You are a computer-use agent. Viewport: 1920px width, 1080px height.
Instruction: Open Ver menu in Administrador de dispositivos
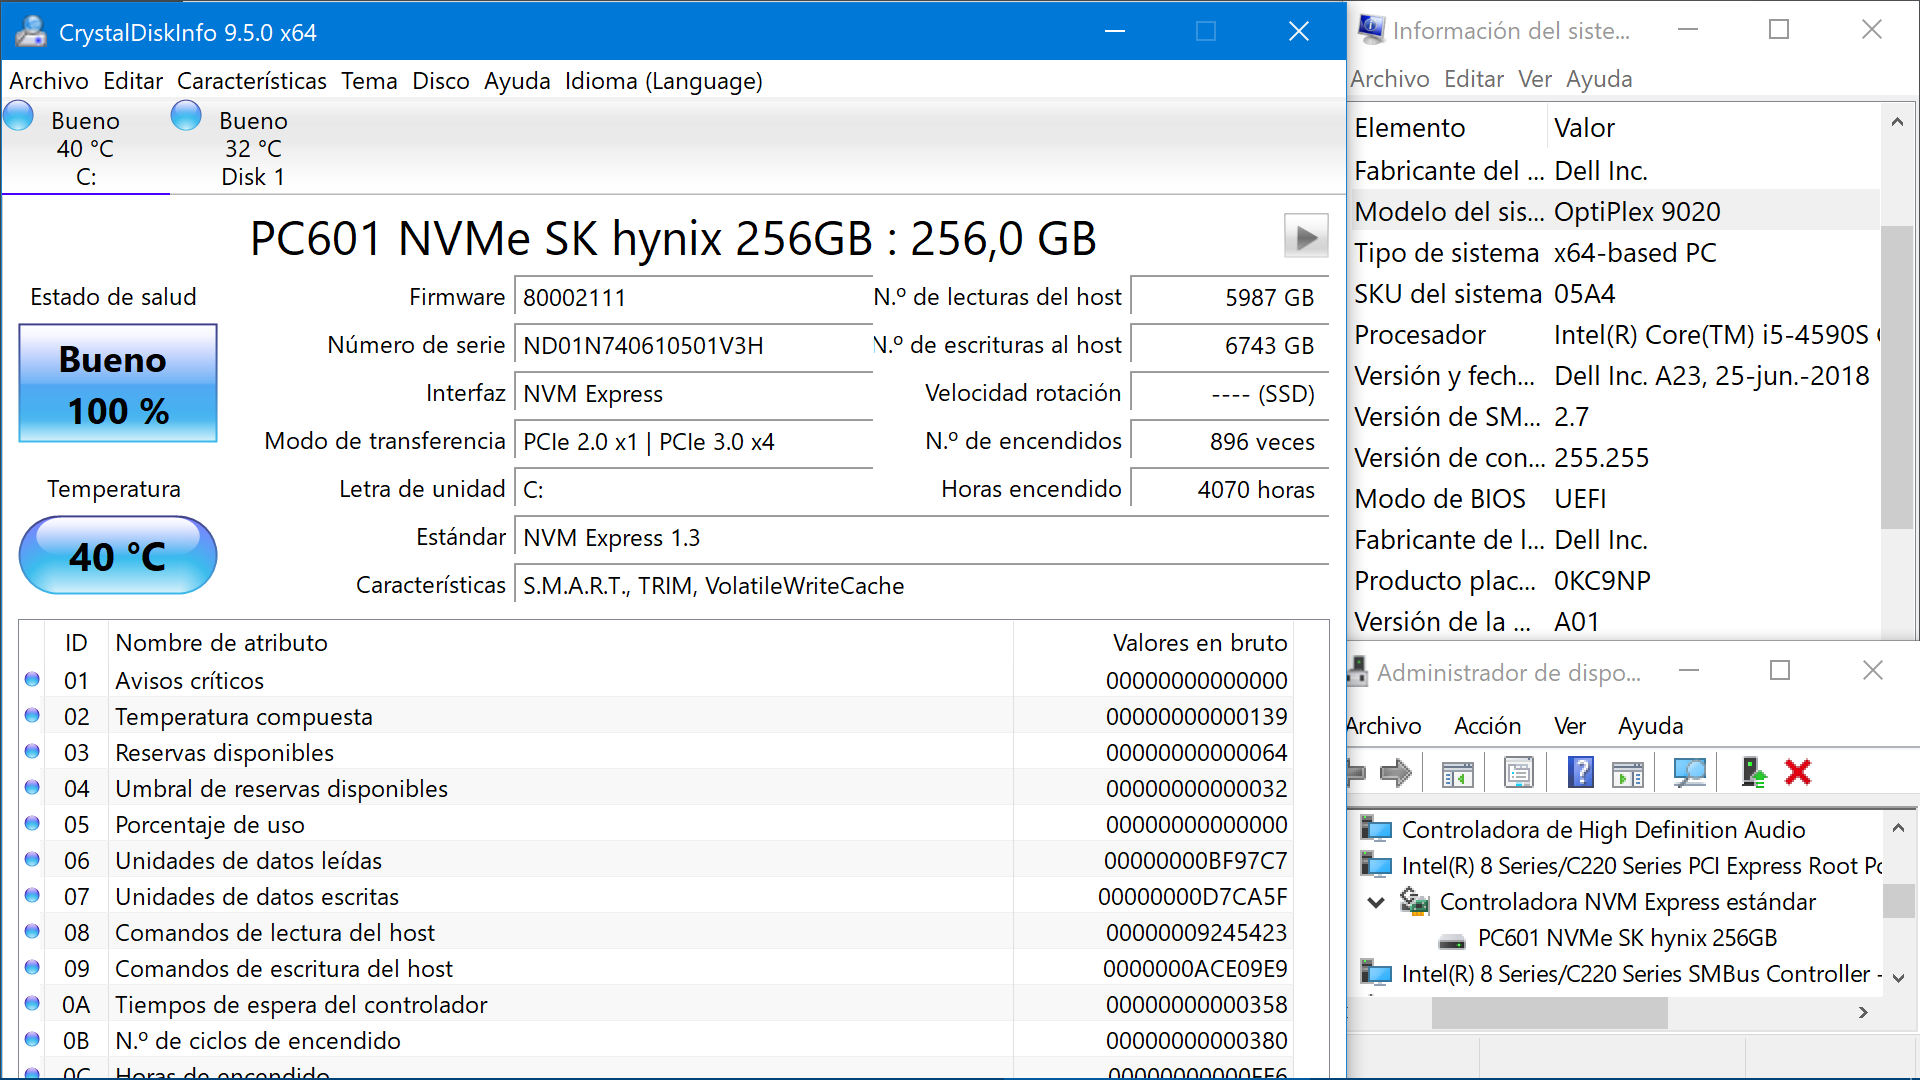click(1570, 726)
